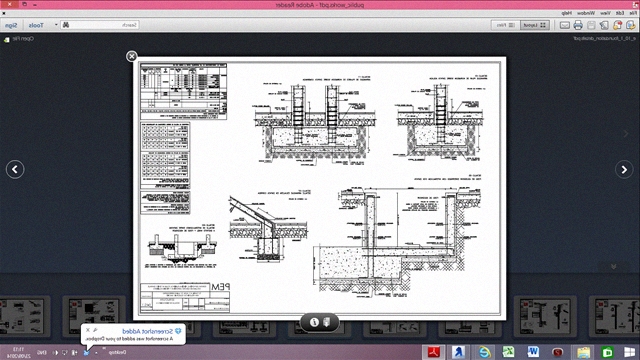640x360 pixels.
Task: Open the Sign pane
Action: tap(11, 25)
